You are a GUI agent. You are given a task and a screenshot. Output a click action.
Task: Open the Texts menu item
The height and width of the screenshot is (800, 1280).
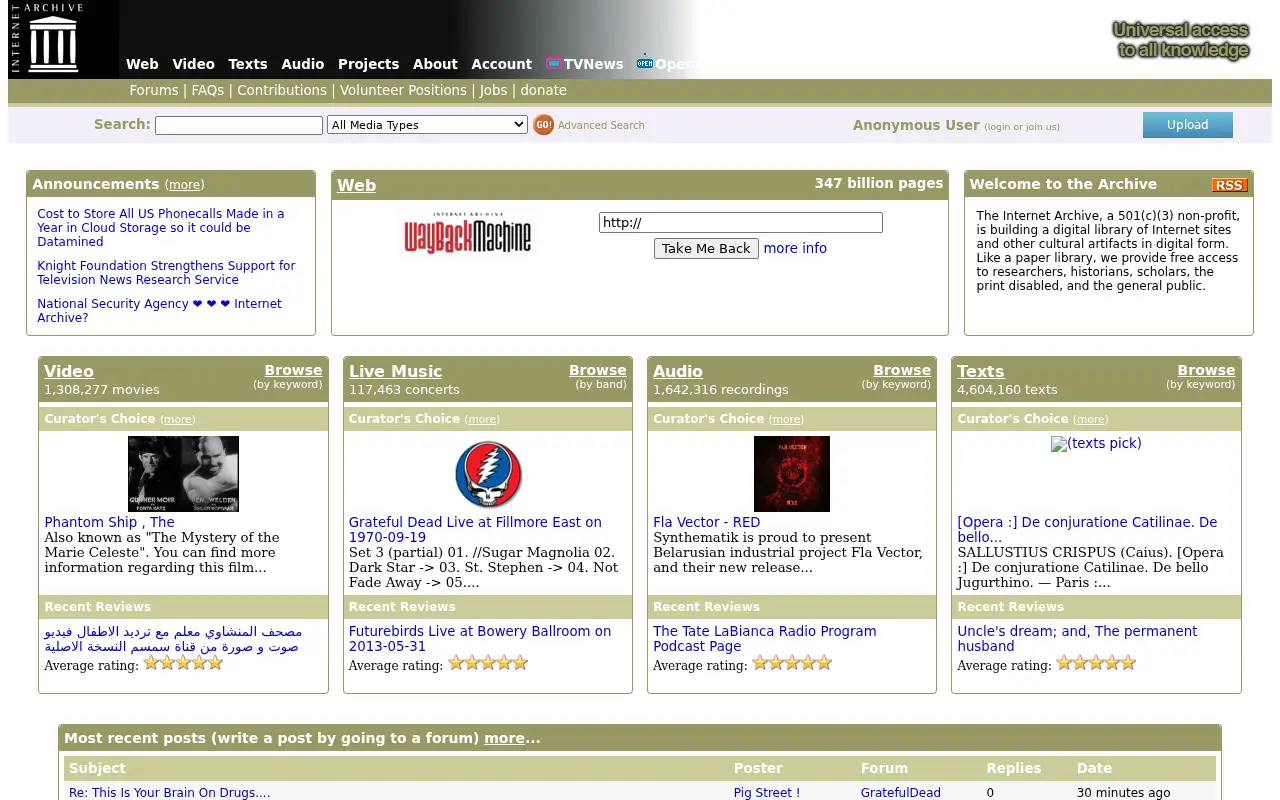pos(248,64)
